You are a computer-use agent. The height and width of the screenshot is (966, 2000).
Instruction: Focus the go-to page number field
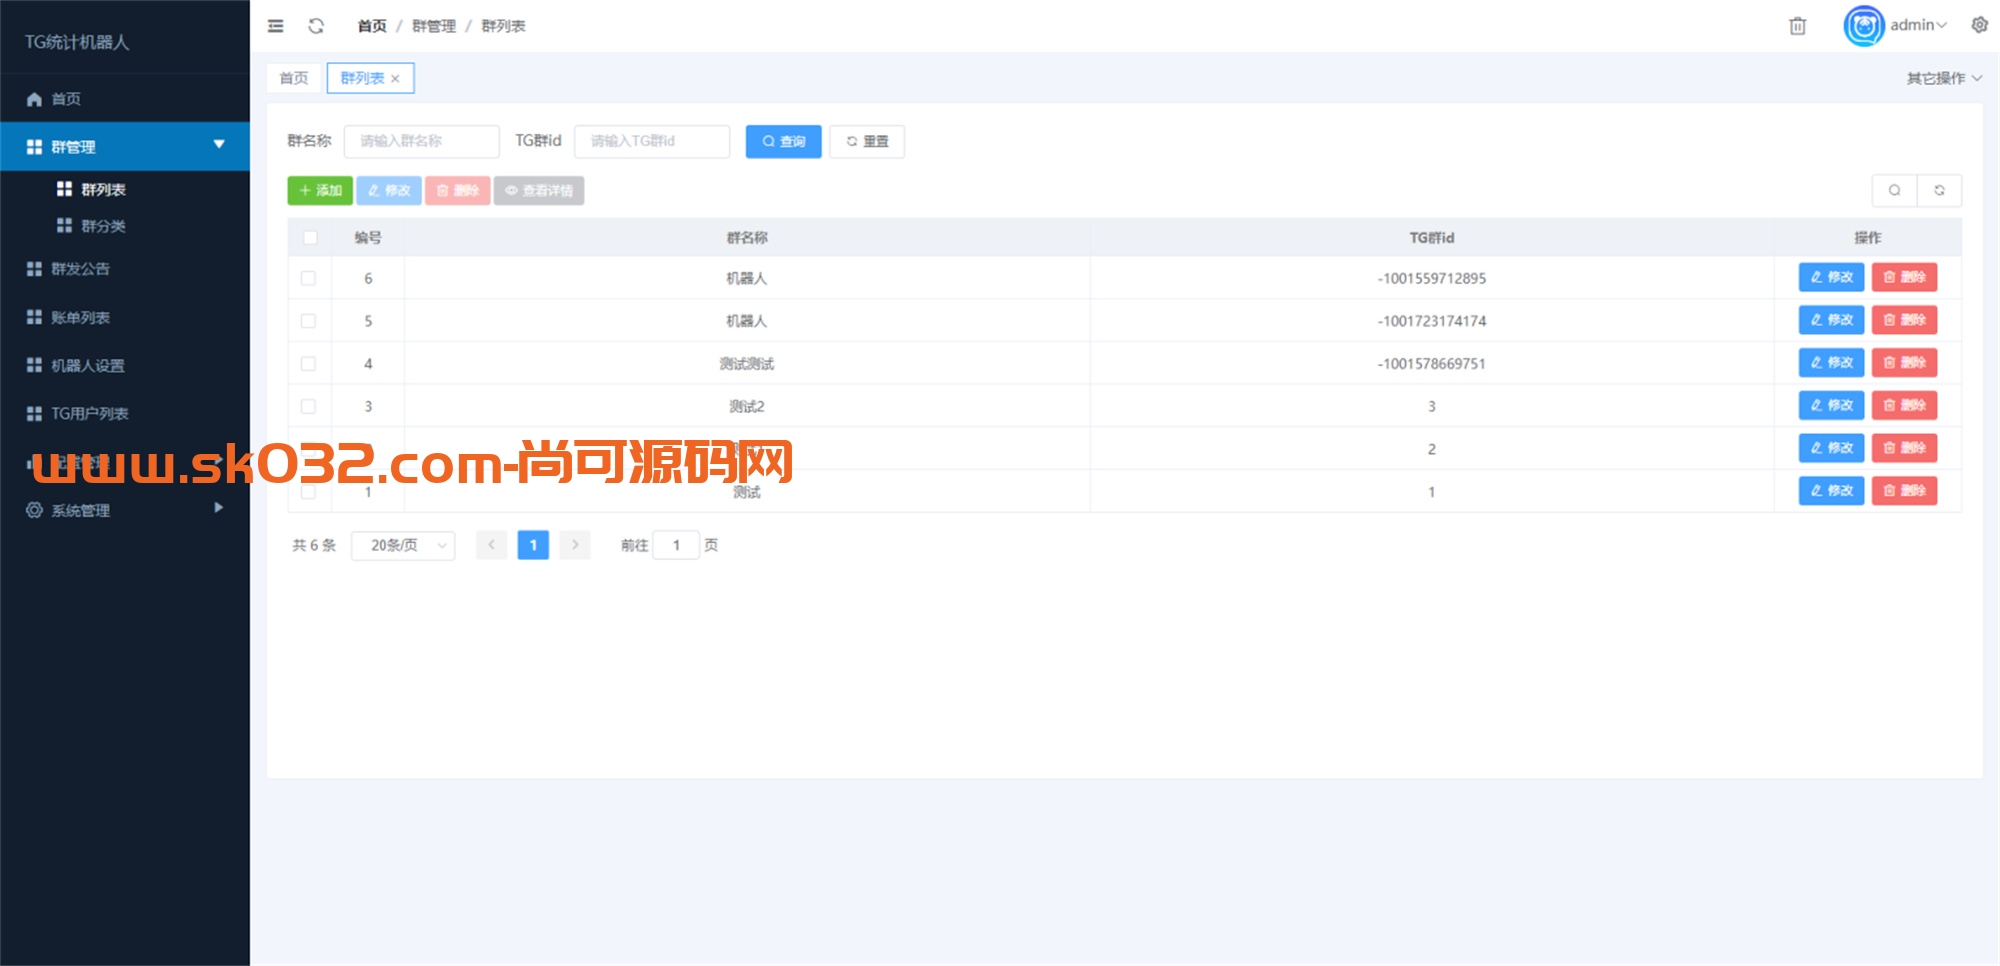(676, 545)
